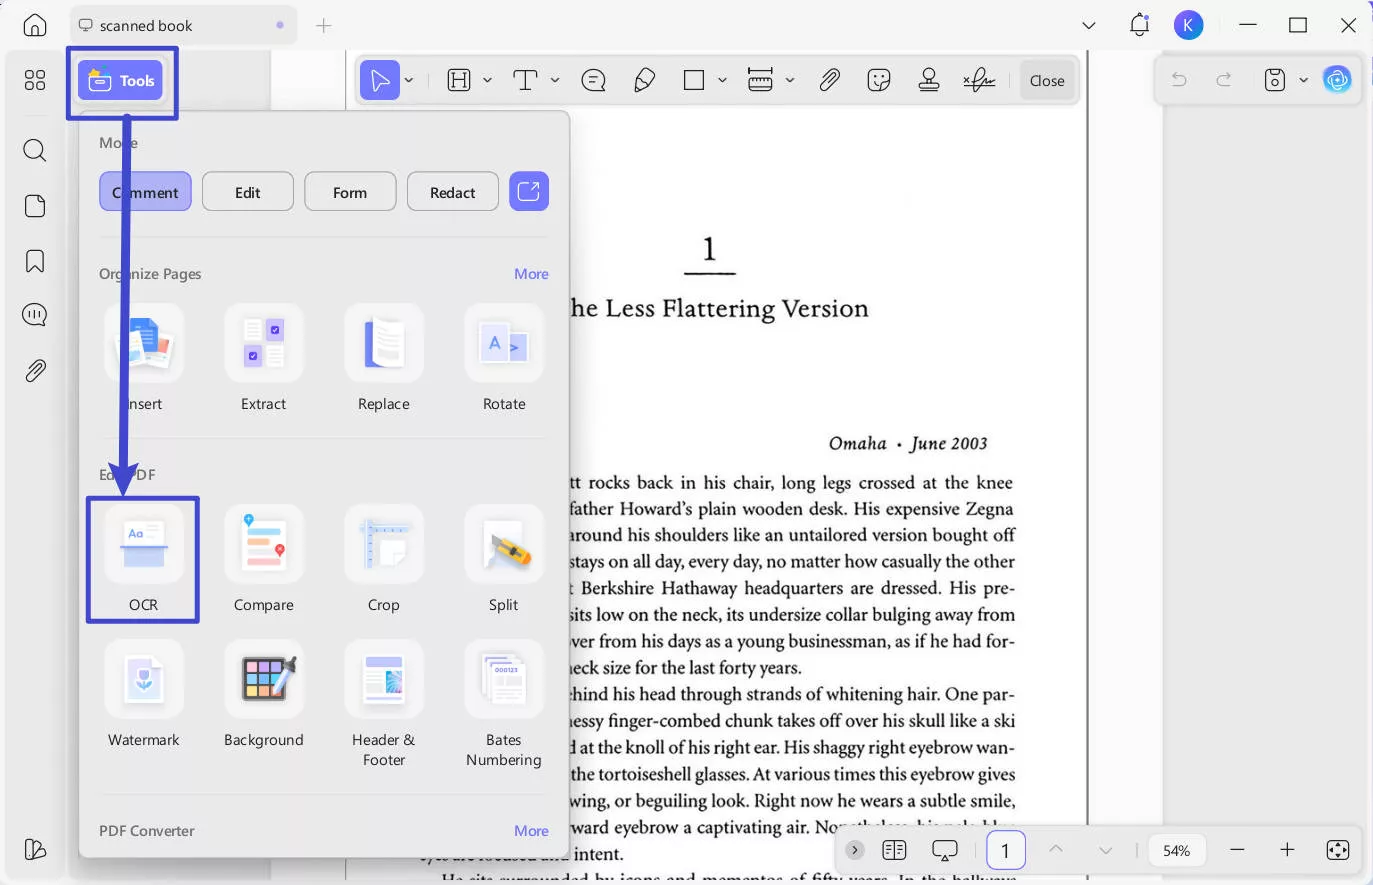Select the Crop tool icon

click(384, 546)
